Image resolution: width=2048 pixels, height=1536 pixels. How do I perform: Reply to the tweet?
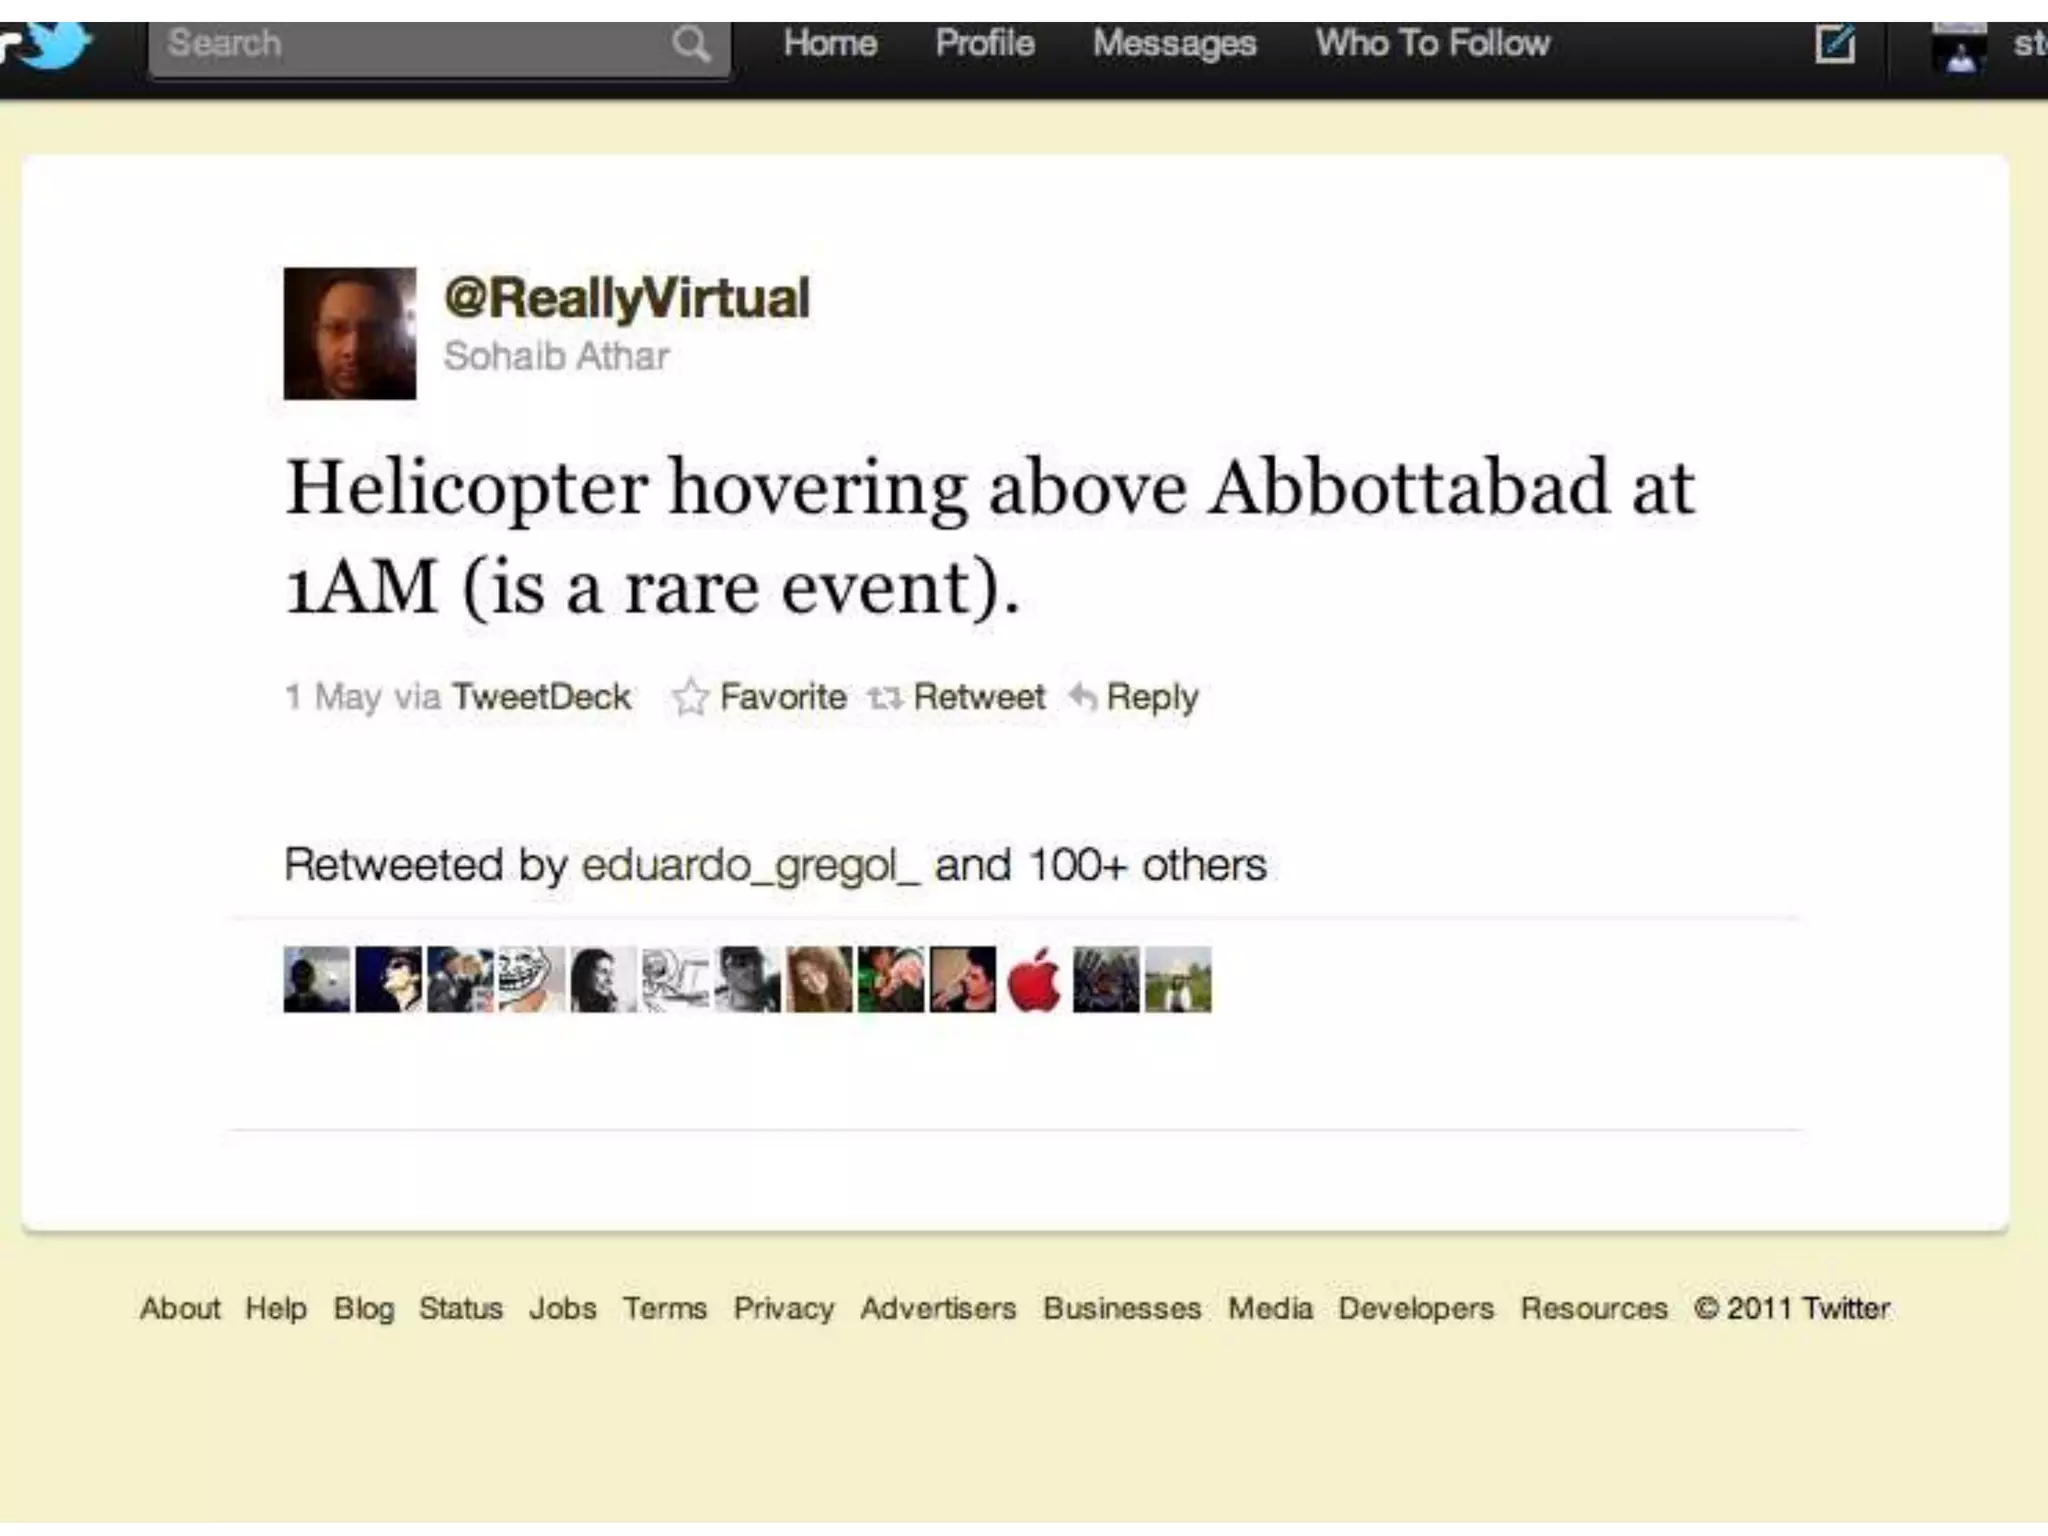click(x=1133, y=697)
